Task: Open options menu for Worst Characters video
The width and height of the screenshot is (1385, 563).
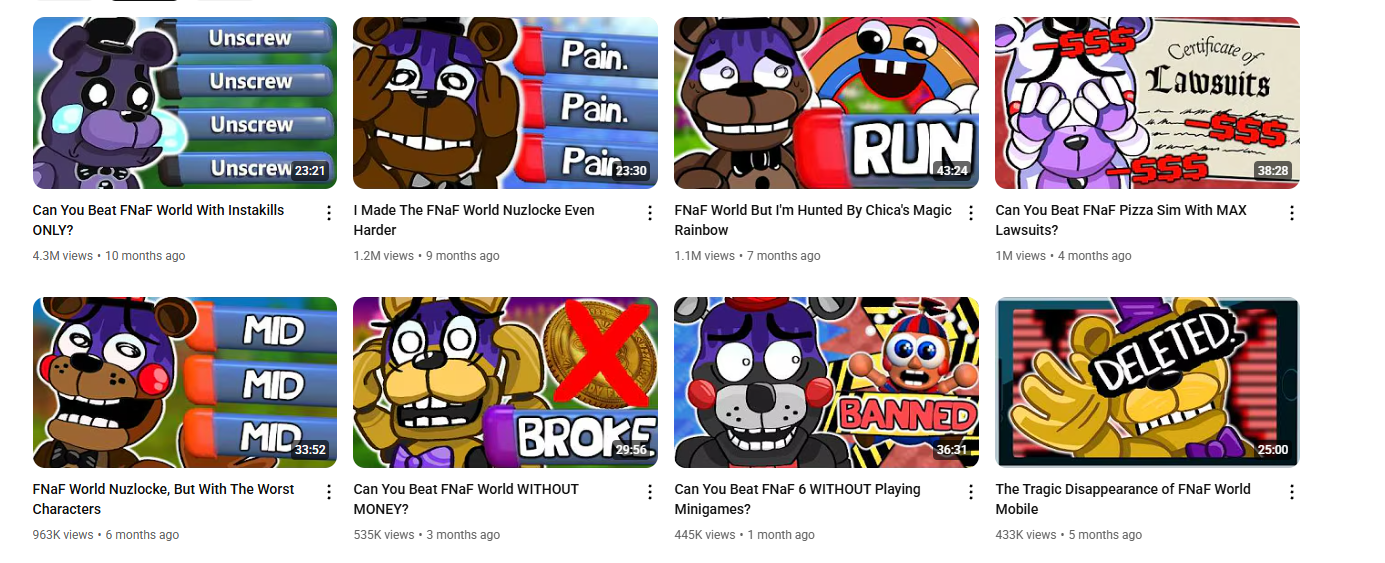Action: [x=329, y=492]
